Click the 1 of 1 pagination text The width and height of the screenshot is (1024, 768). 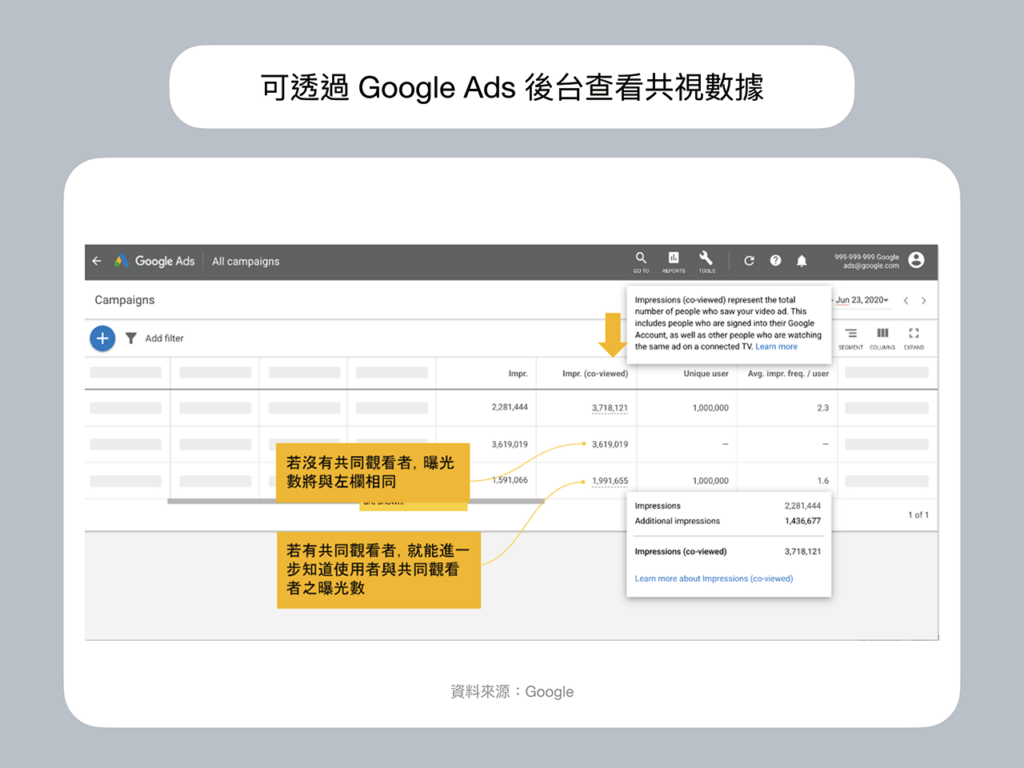pos(918,515)
